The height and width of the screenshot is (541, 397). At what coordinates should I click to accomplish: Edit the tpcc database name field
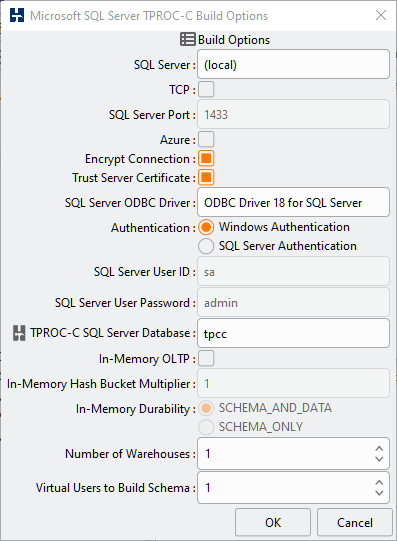coord(294,333)
